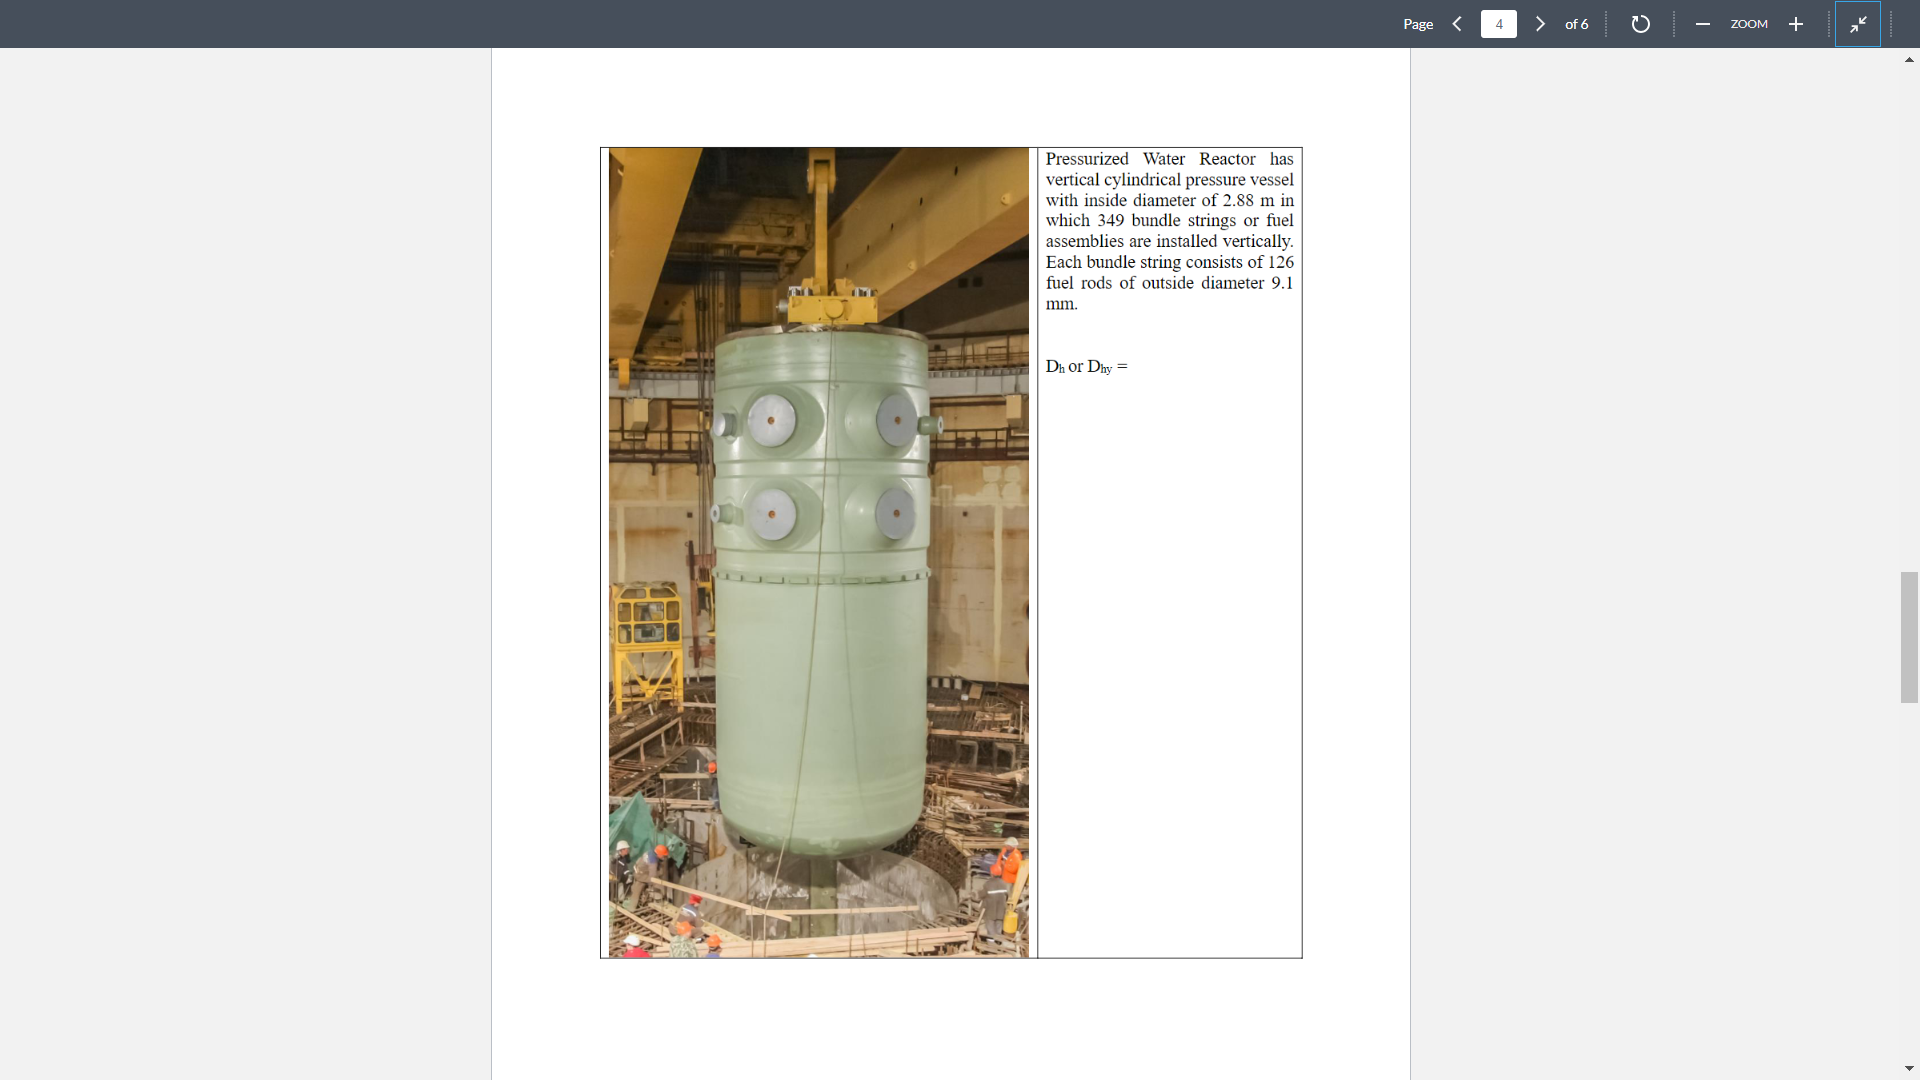This screenshot has width=1920, height=1080.
Task: Zoom in using the plus icon
Action: point(1796,23)
